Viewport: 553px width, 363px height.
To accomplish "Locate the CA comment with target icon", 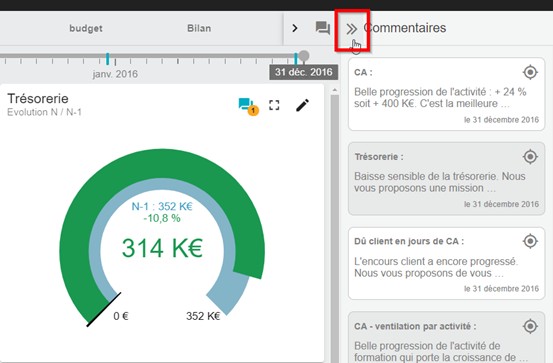I will [x=530, y=72].
